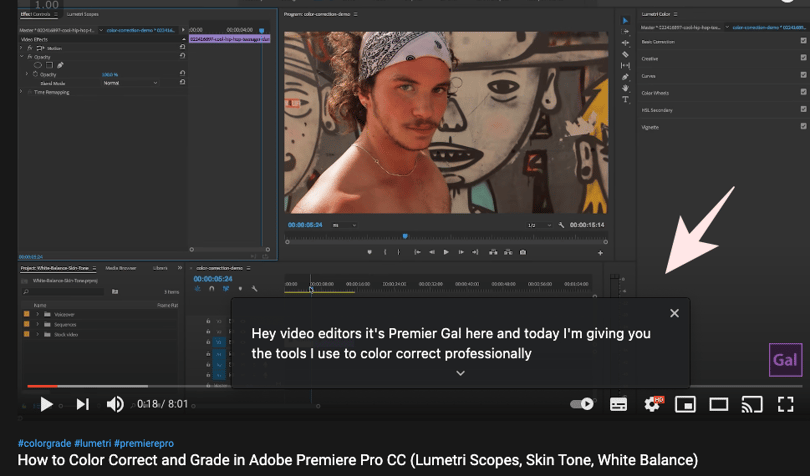
Task: Open the miniplayer
Action: coord(686,404)
